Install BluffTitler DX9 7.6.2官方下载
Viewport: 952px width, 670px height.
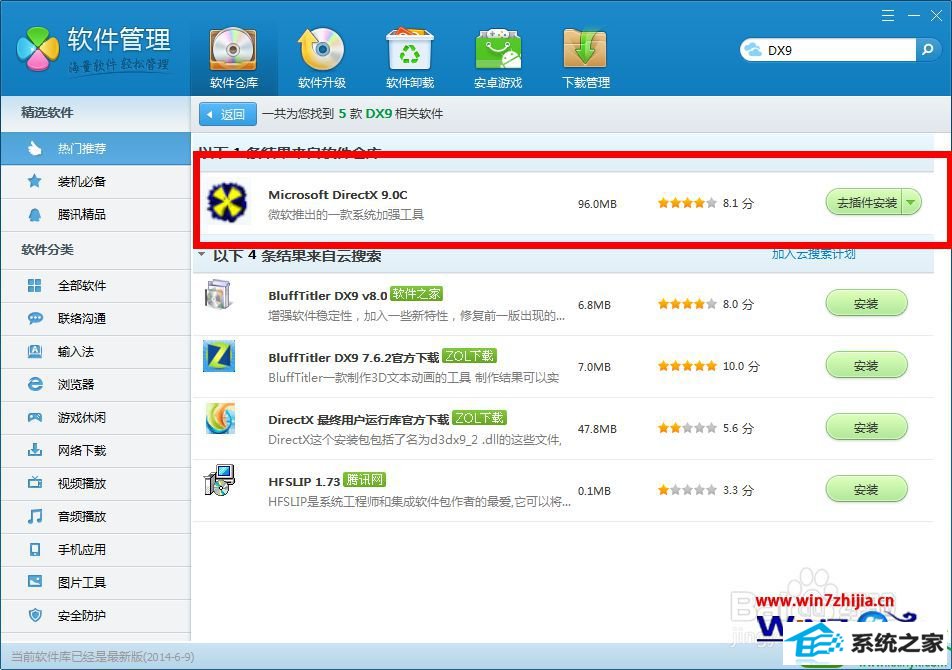866,365
